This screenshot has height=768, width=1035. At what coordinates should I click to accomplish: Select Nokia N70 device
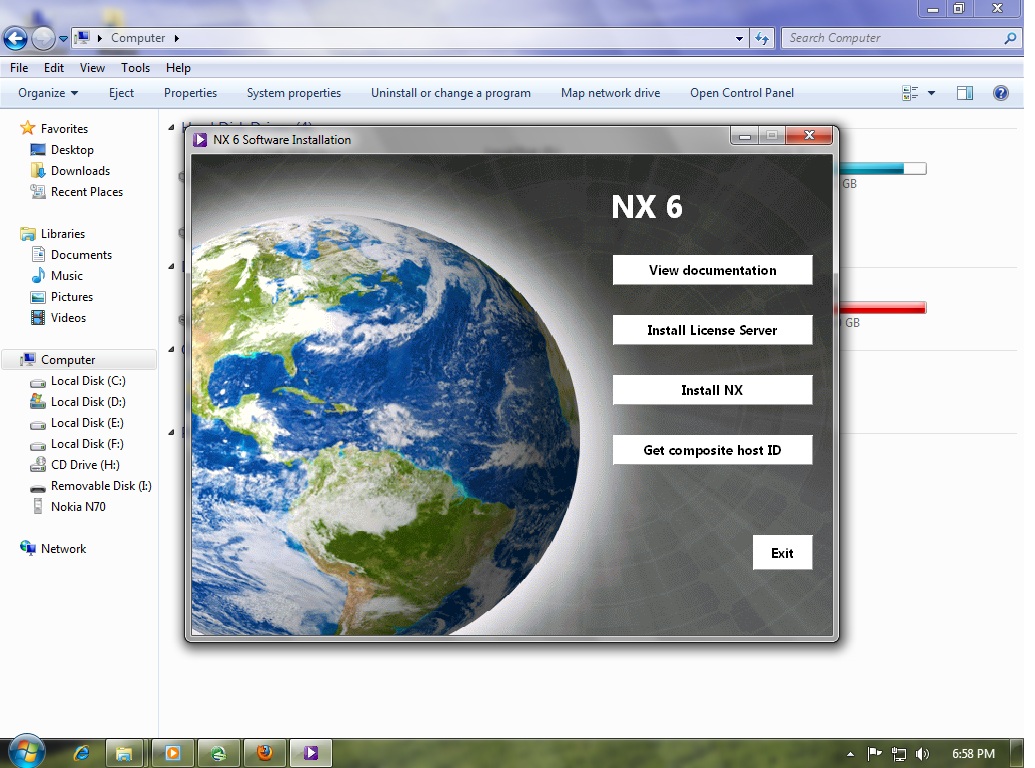pos(78,507)
